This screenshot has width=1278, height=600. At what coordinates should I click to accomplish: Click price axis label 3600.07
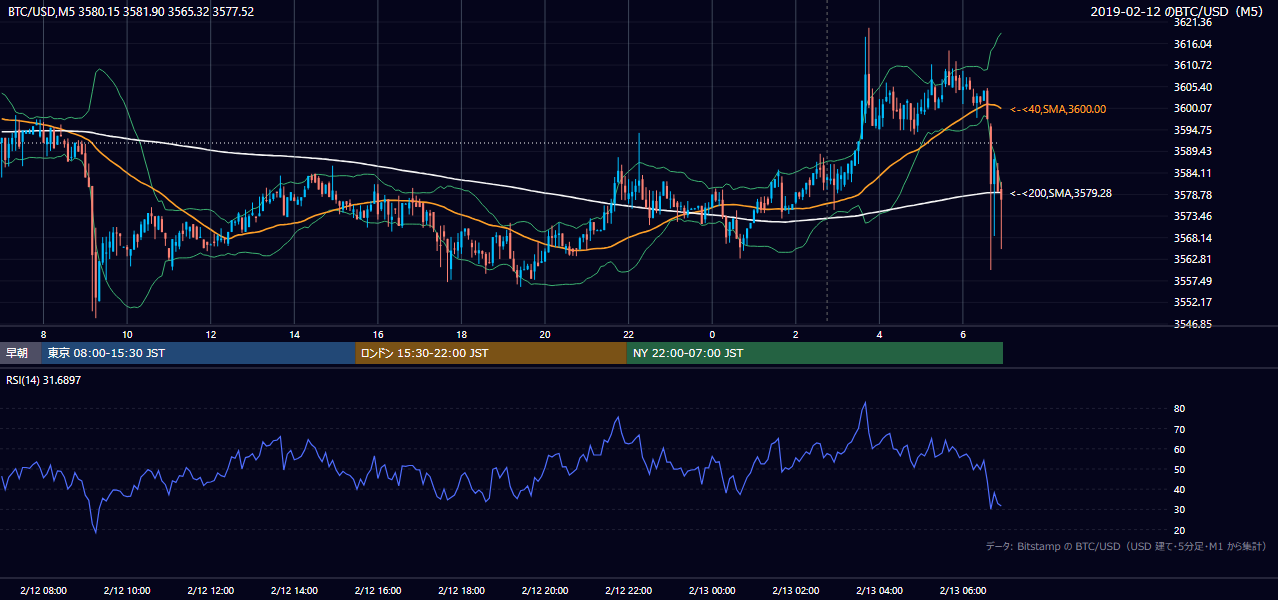point(1193,108)
